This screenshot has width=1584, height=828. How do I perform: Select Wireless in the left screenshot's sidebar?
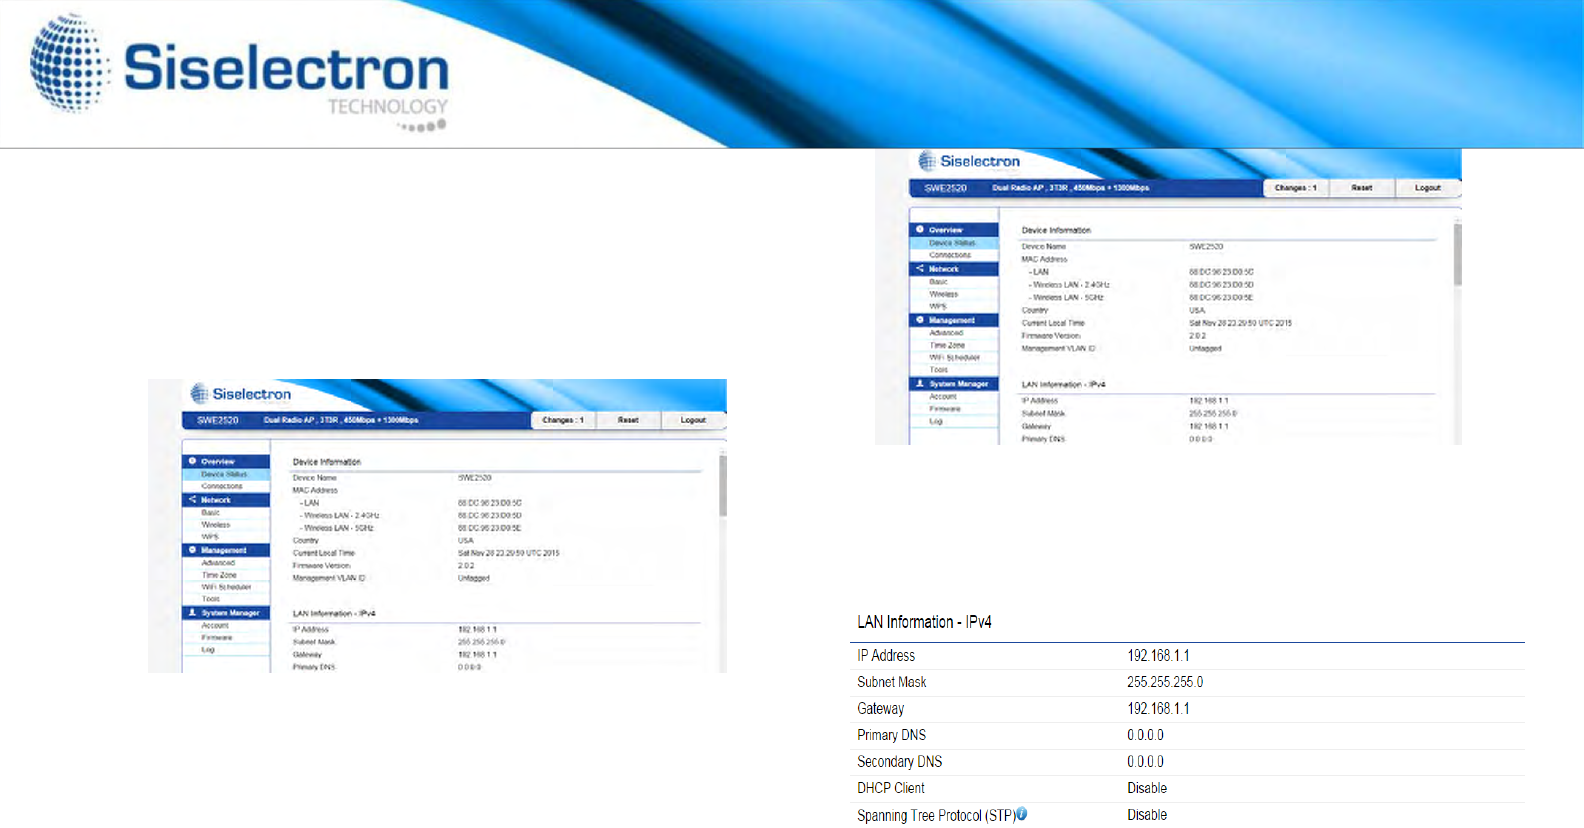pos(215,524)
